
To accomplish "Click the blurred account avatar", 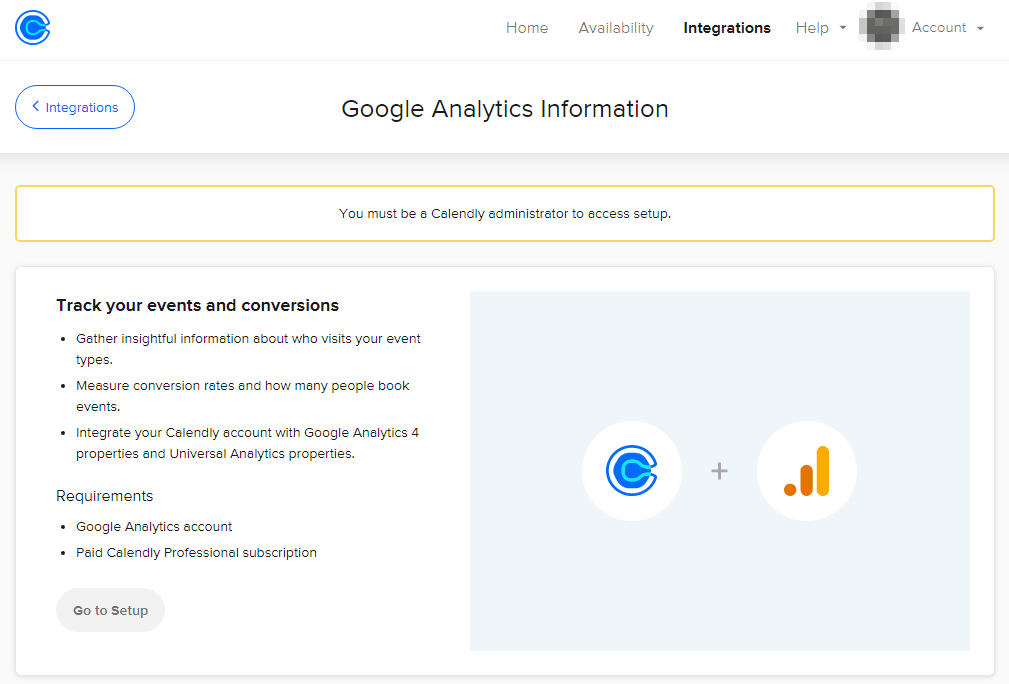I will pos(882,27).
